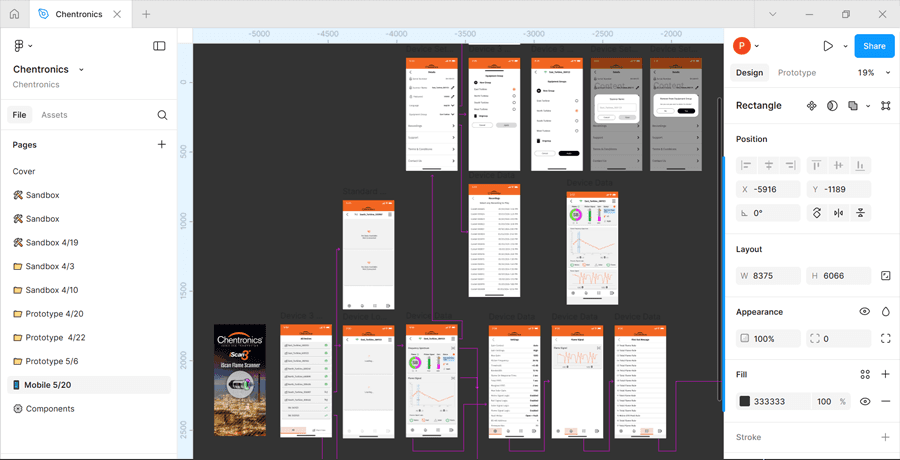Image resolution: width=900 pixels, height=460 pixels.
Task: Click the individual corners icon
Action: 885,339
